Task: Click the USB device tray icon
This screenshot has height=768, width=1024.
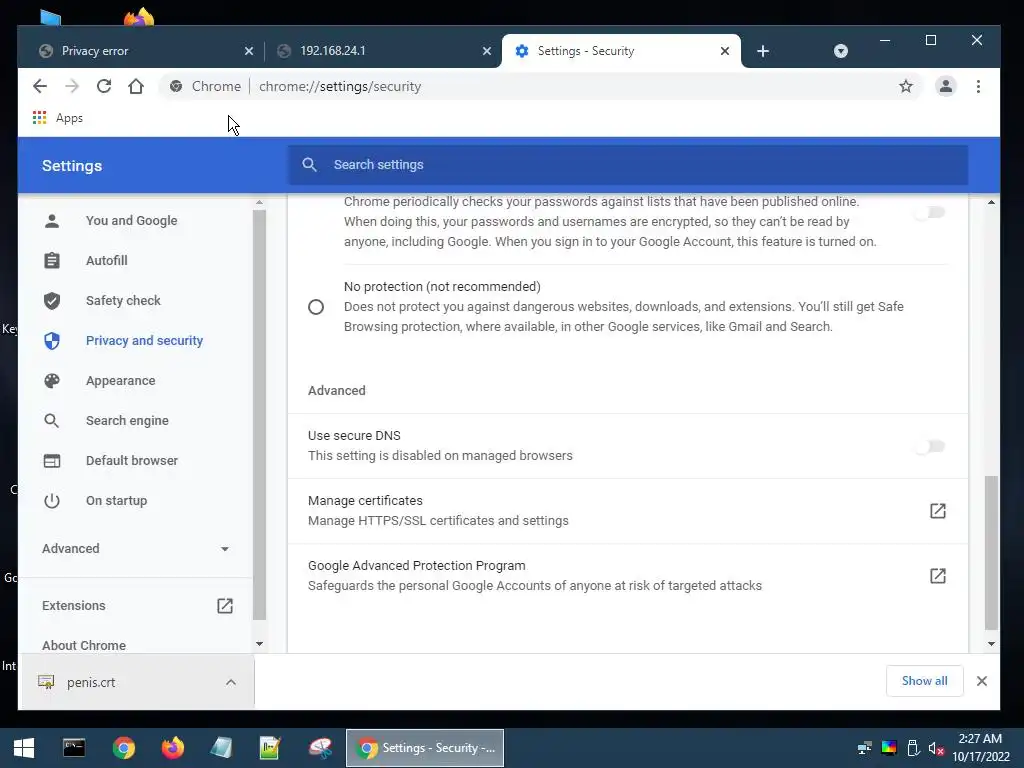Action: click(x=913, y=748)
